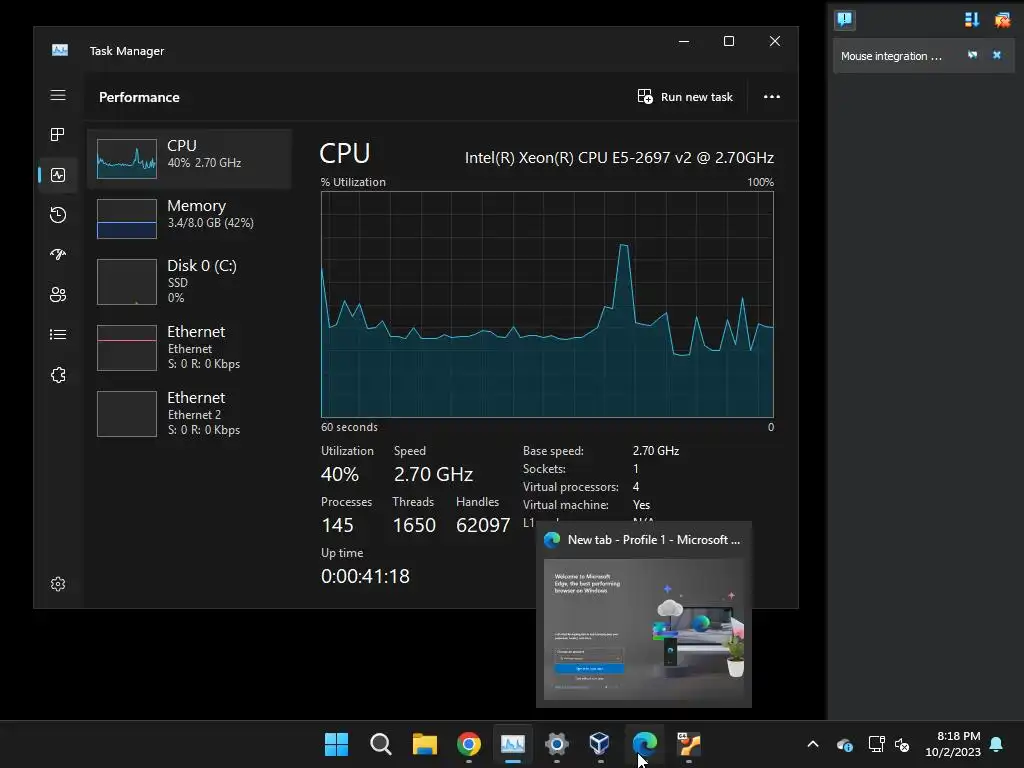
Task: Open the Startup apps icon in sidebar
Action: [58, 255]
